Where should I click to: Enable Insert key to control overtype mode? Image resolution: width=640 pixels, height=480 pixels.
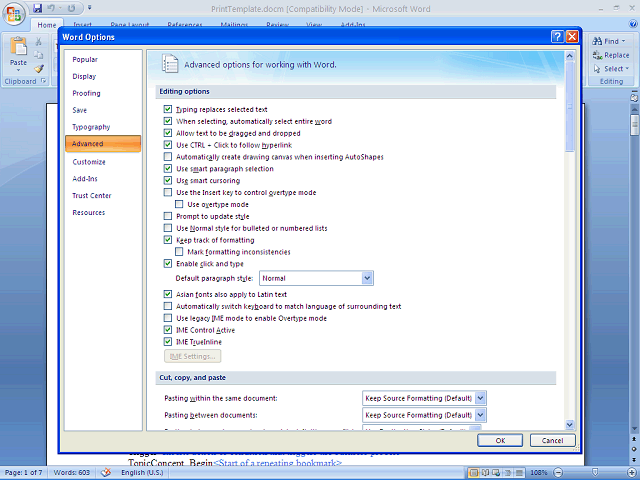point(168,192)
